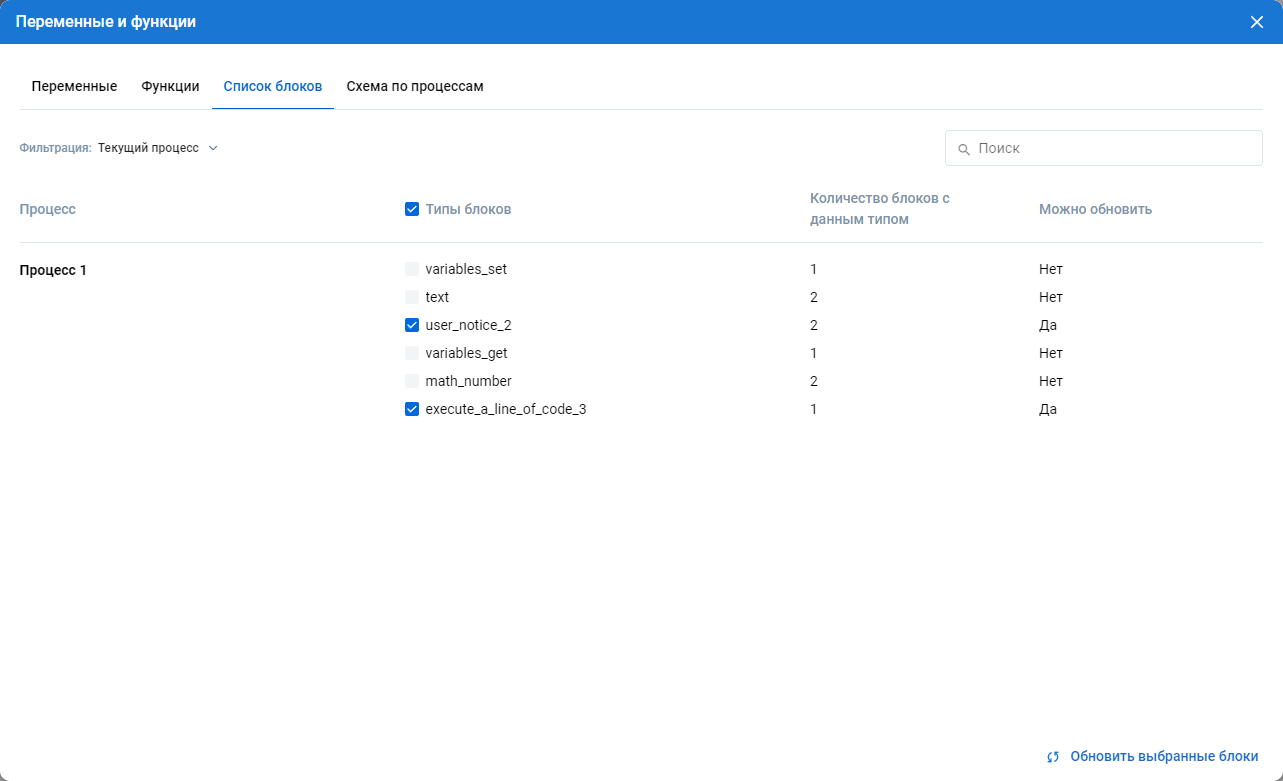
Task: Toggle the Типы блоков header checkbox
Action: point(412,209)
